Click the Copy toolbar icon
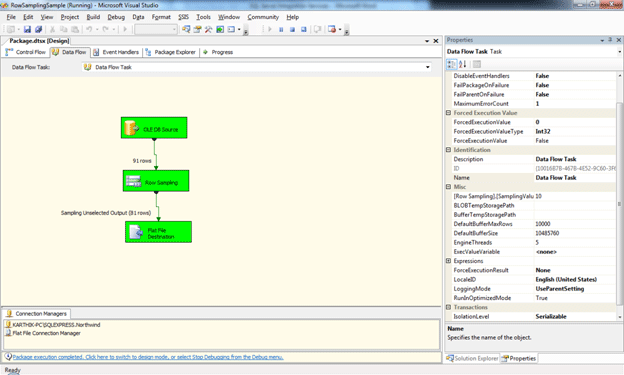This screenshot has height=375, width=624. pyautogui.click(x=63, y=29)
